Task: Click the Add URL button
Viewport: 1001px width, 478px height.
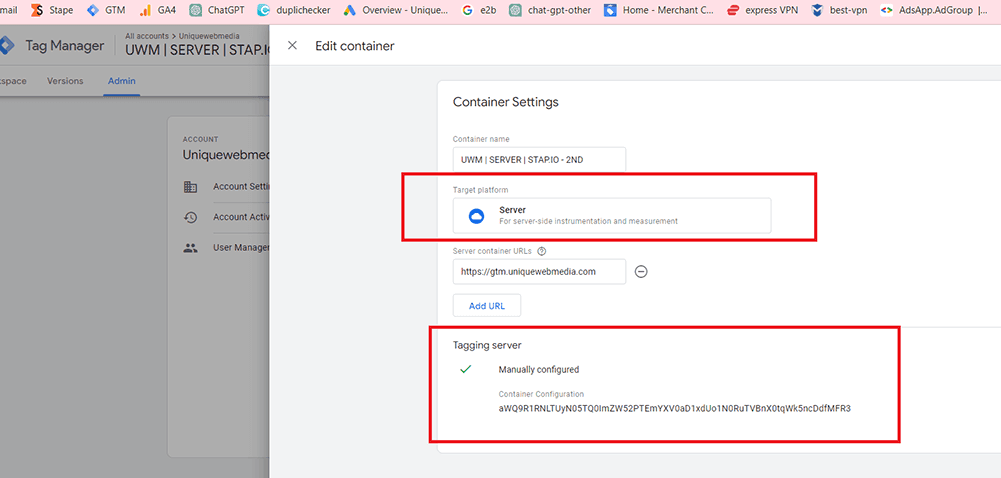Action: (487, 305)
